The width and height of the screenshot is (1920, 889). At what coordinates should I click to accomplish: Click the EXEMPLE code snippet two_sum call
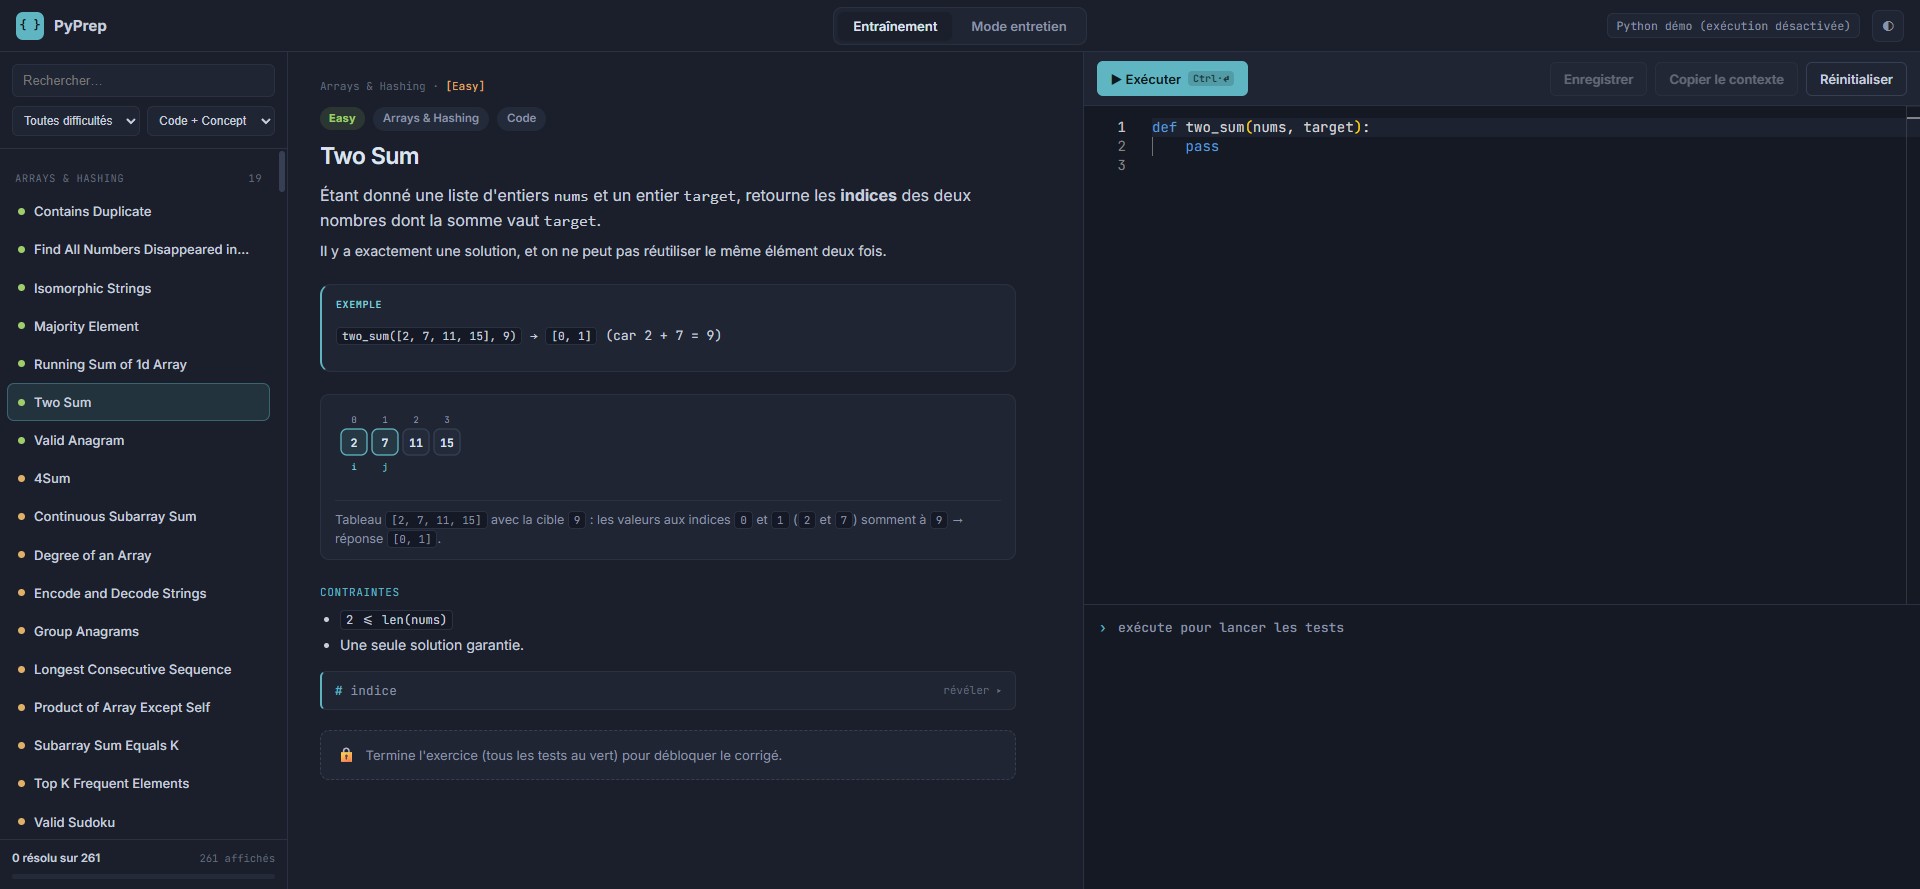point(429,336)
